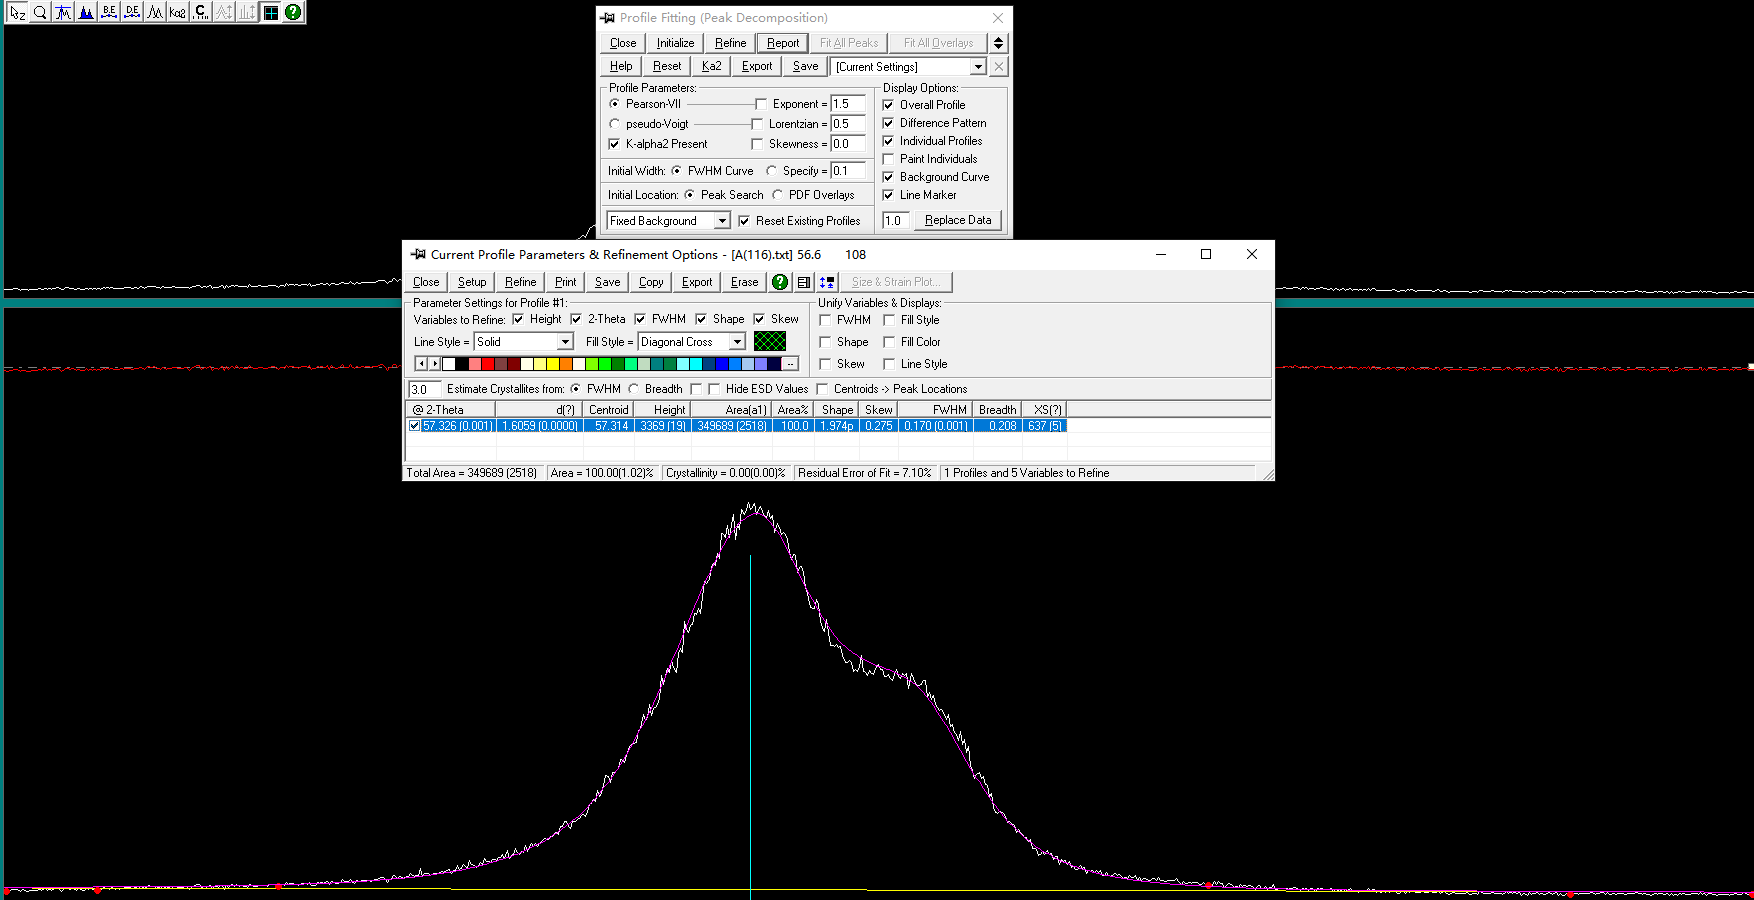Viewport: 1754px width, 900px height.
Task: Enable Paint Individuals option
Action: [x=889, y=159]
